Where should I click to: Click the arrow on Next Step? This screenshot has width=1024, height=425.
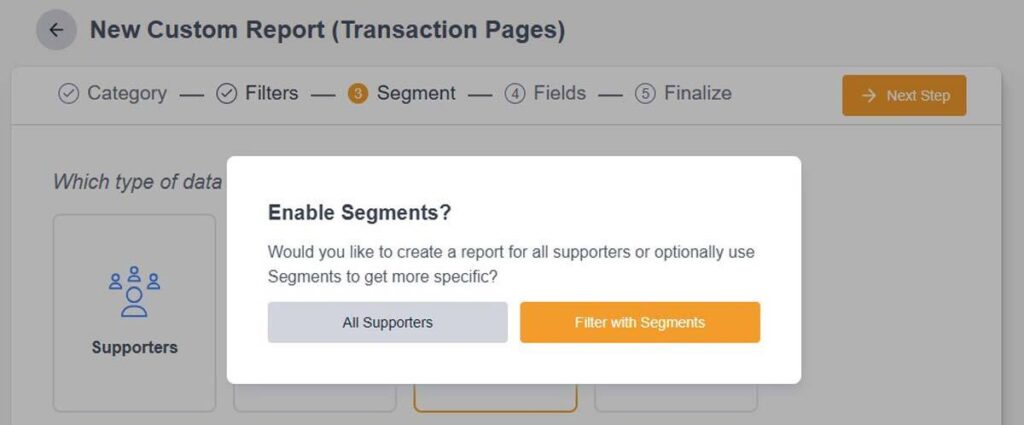pos(869,95)
